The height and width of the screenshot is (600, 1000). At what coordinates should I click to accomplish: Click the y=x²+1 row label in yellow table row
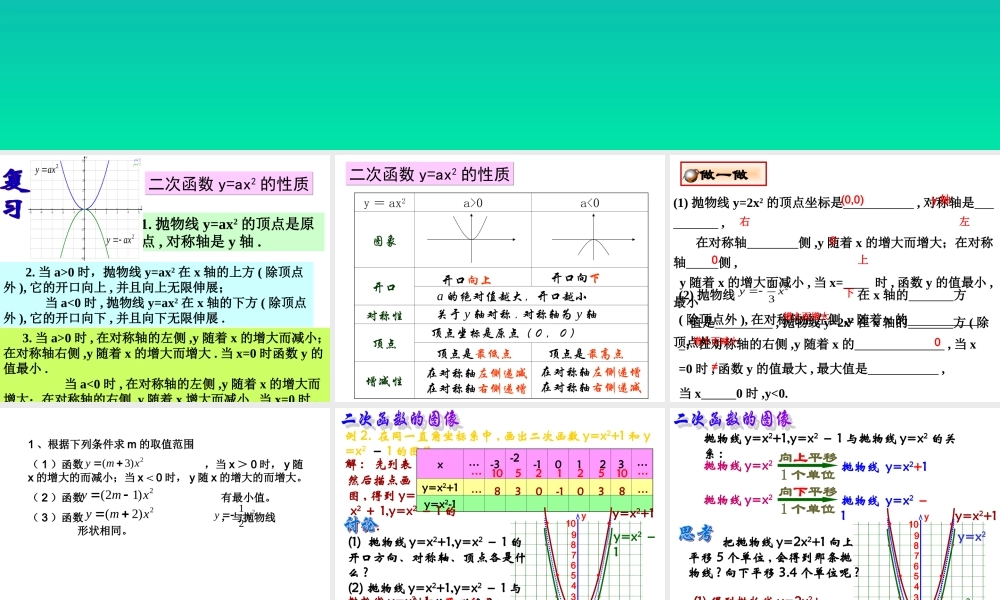point(440,488)
